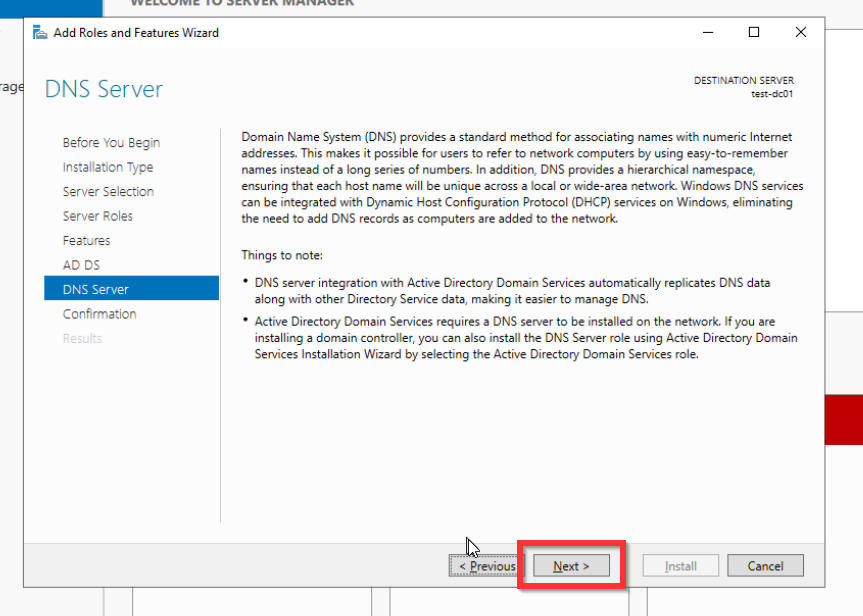The width and height of the screenshot is (863, 616).
Task: Maximize the wizard window
Action: pos(754,32)
